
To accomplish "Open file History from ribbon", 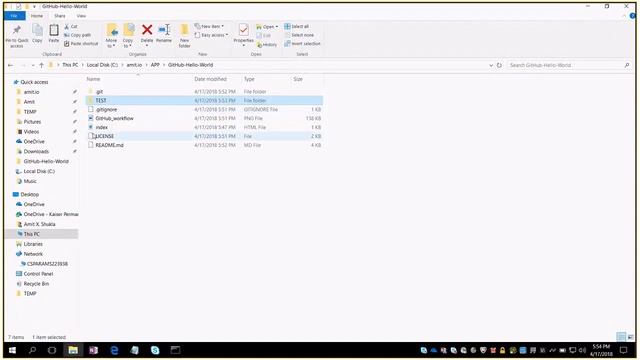I will coord(267,44).
